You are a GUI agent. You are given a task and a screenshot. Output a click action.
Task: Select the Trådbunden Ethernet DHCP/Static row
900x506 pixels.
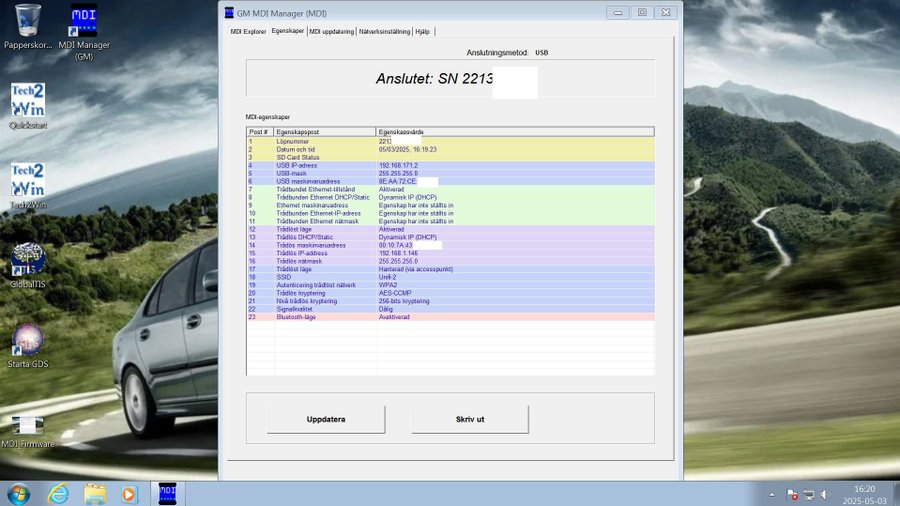451,197
